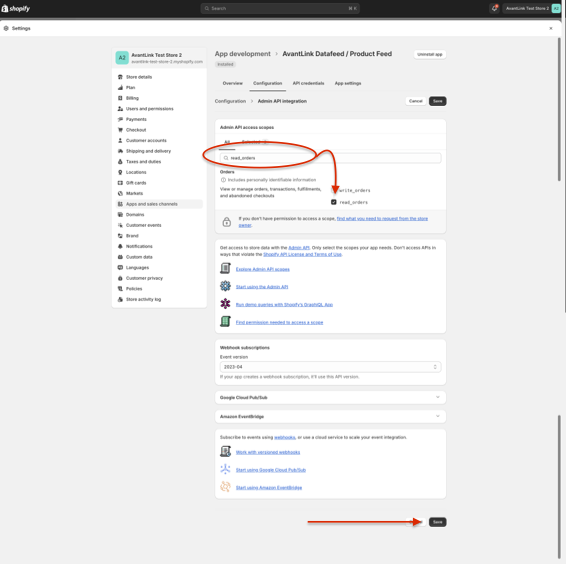Click the Customer privacy lock icon

[120, 278]
